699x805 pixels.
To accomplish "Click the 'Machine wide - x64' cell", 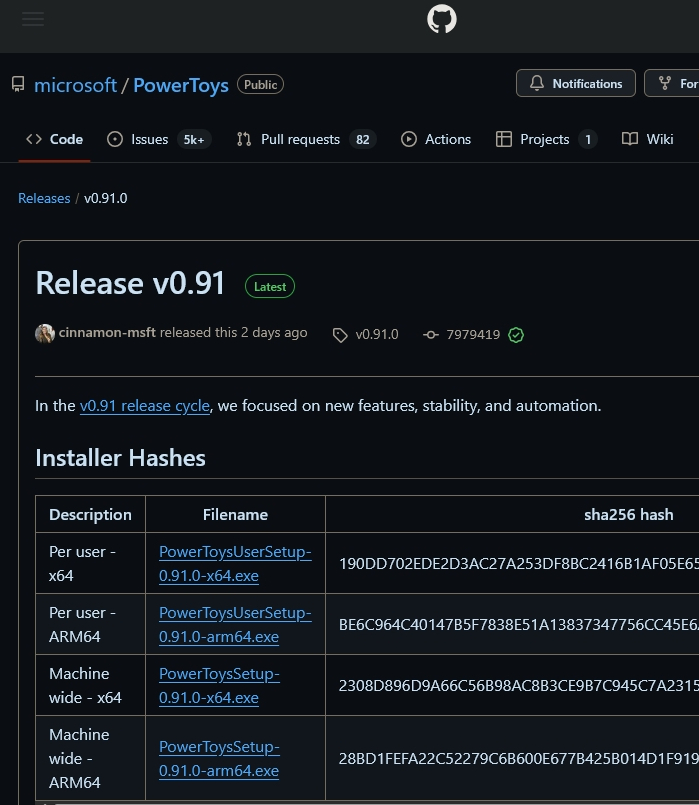I will tap(90, 685).
